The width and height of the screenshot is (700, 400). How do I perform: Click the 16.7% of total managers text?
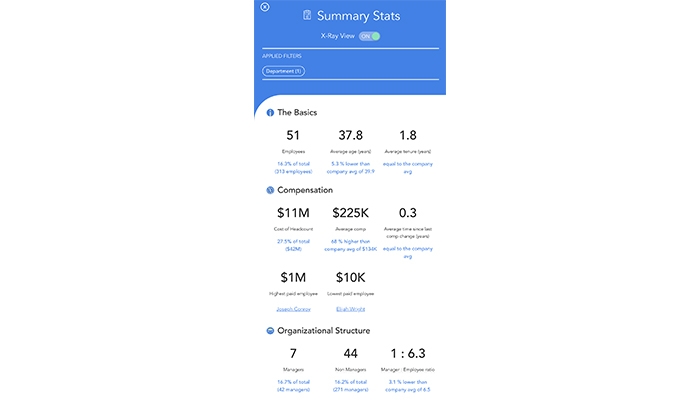point(293,386)
